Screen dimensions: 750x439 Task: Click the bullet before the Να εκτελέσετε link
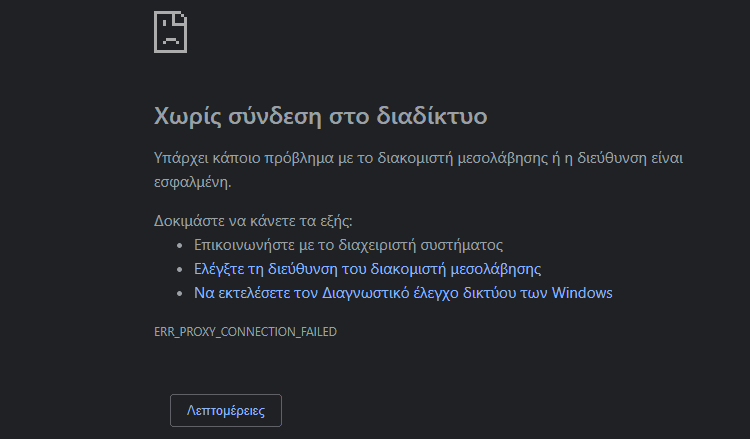click(x=179, y=293)
